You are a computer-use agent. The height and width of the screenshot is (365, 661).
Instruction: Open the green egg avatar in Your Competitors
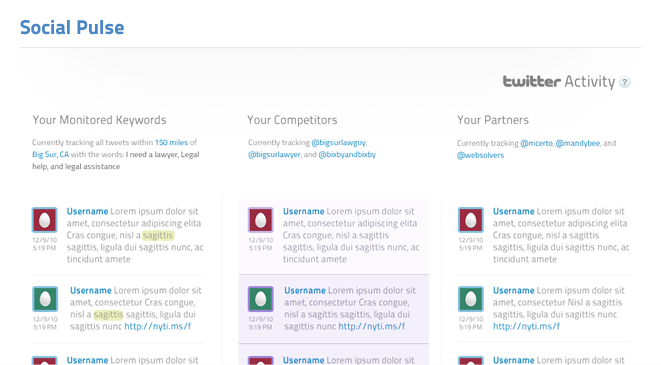click(261, 299)
